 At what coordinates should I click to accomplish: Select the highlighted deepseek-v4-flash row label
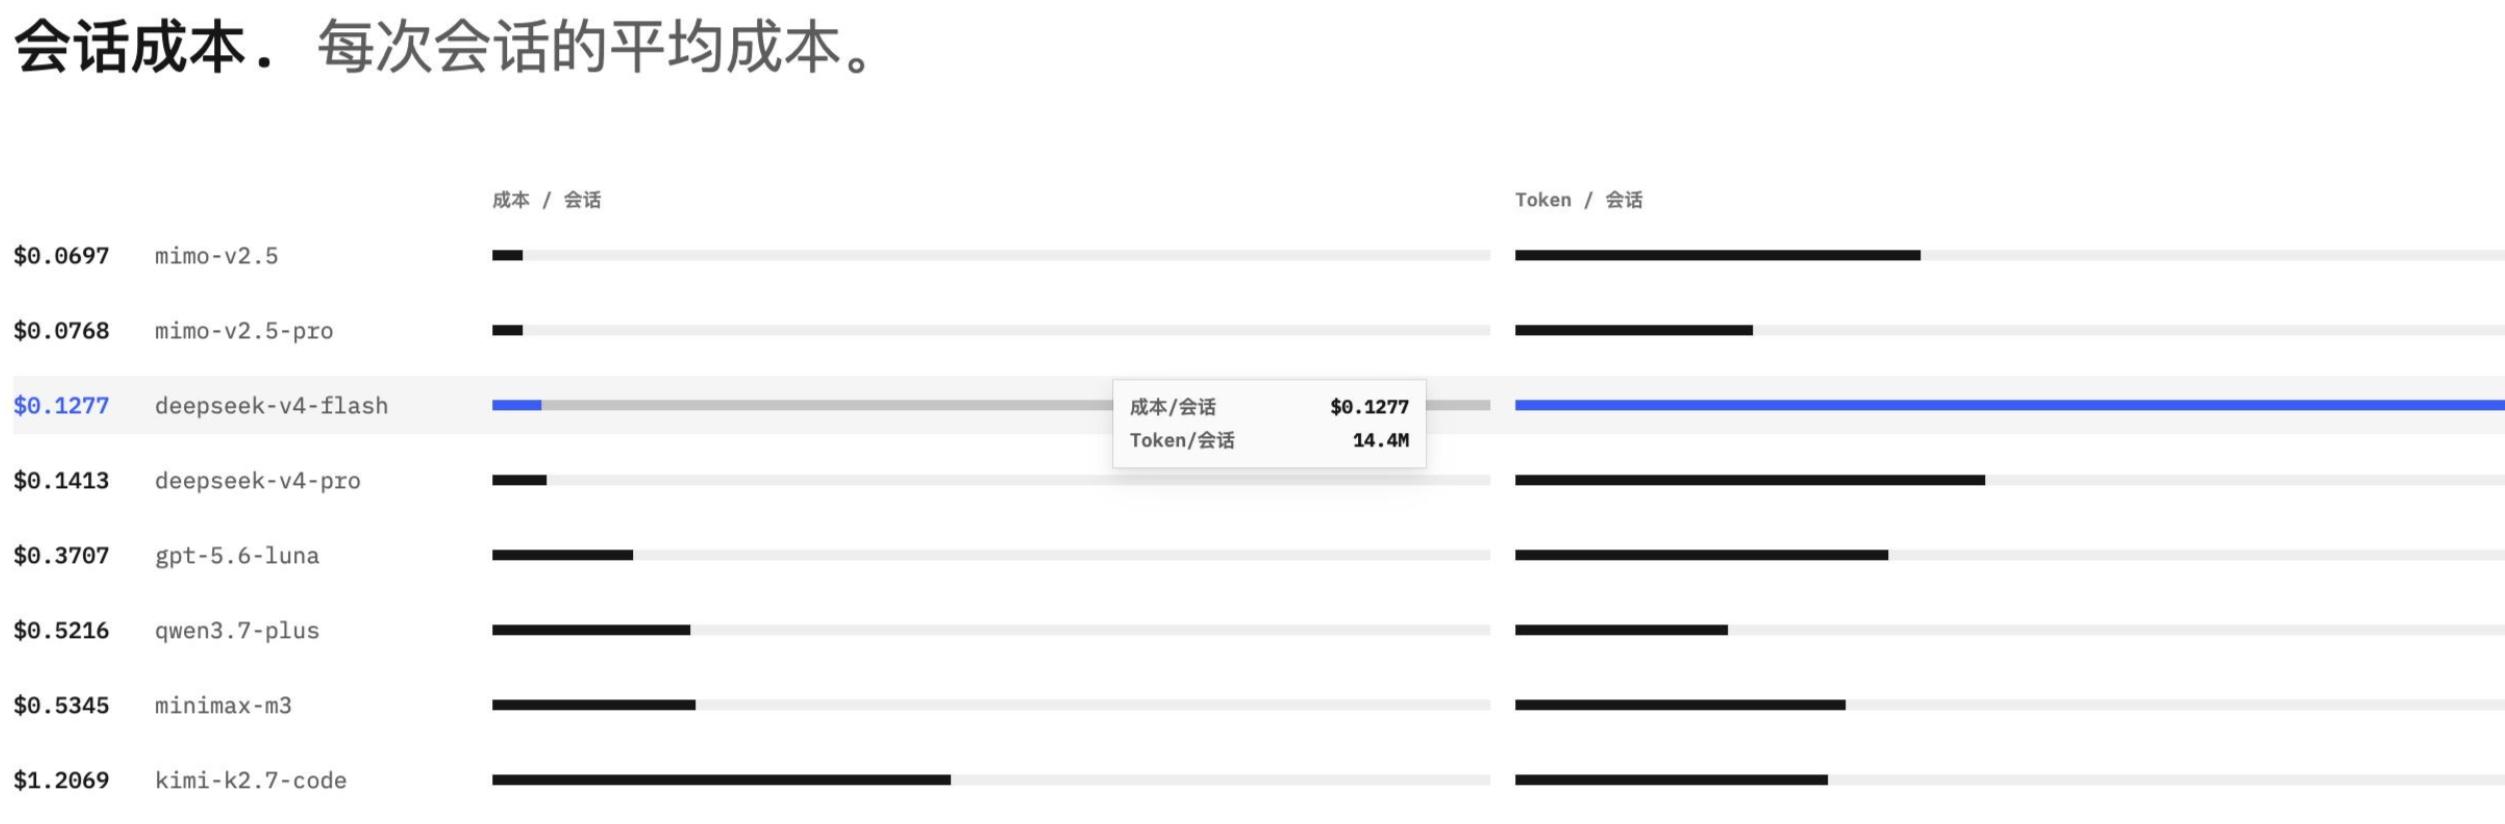tap(271, 406)
